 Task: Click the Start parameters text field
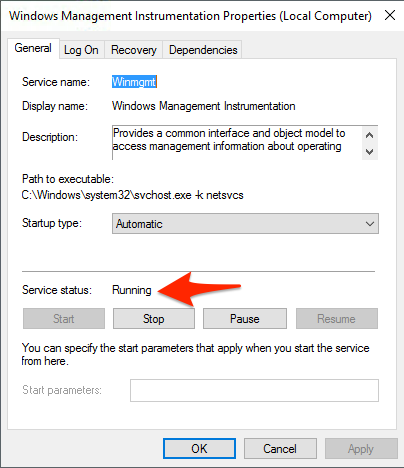254,390
